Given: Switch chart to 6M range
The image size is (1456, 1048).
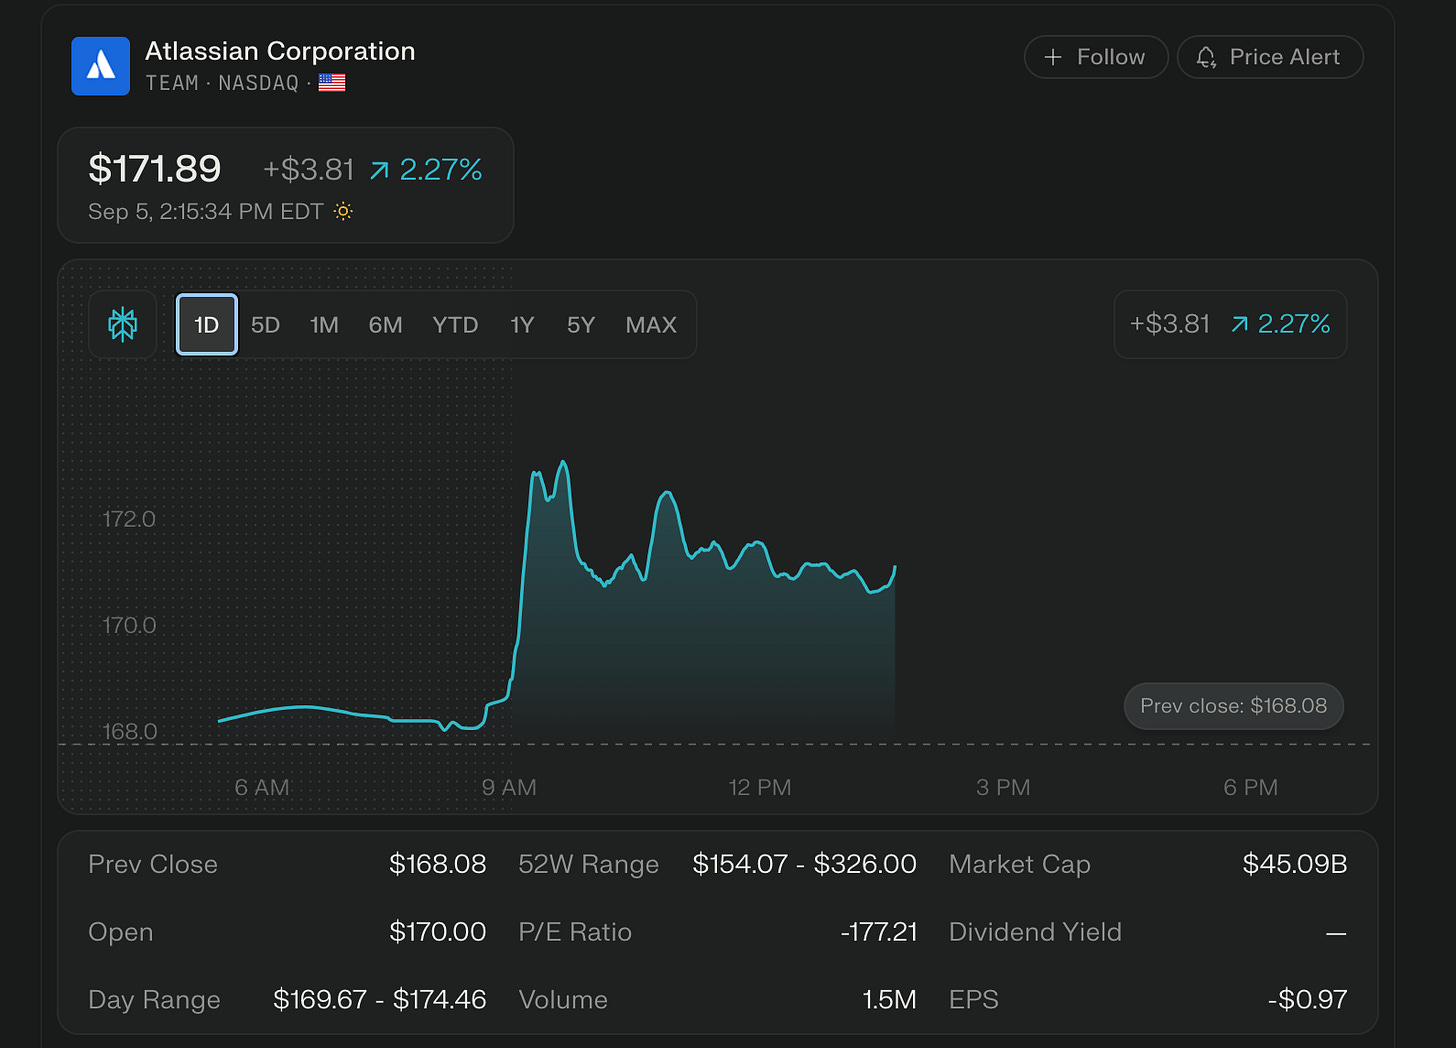Looking at the screenshot, I should [x=385, y=325].
